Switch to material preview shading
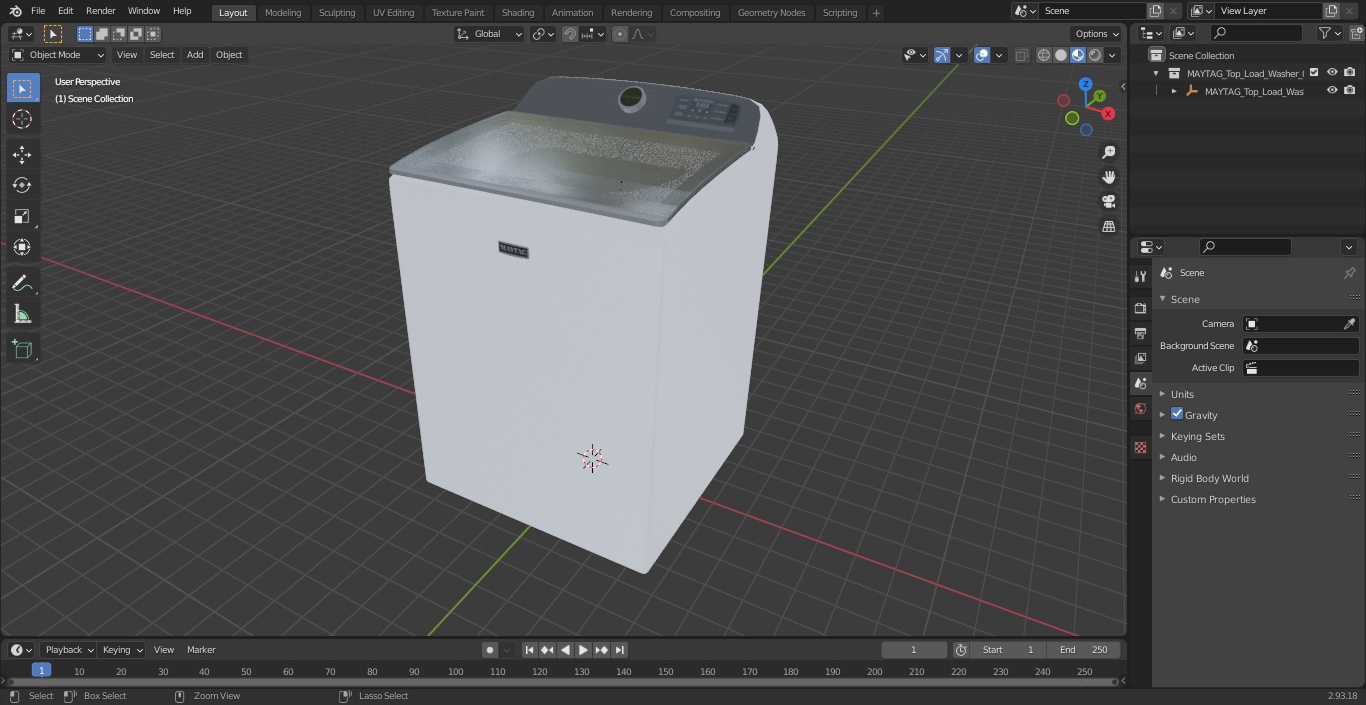 [x=1078, y=55]
